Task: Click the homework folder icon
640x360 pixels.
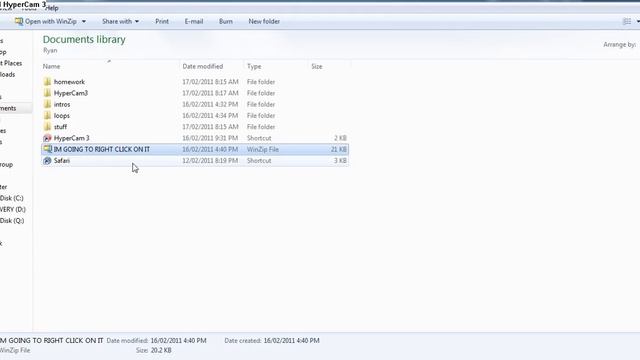Action: (x=47, y=82)
